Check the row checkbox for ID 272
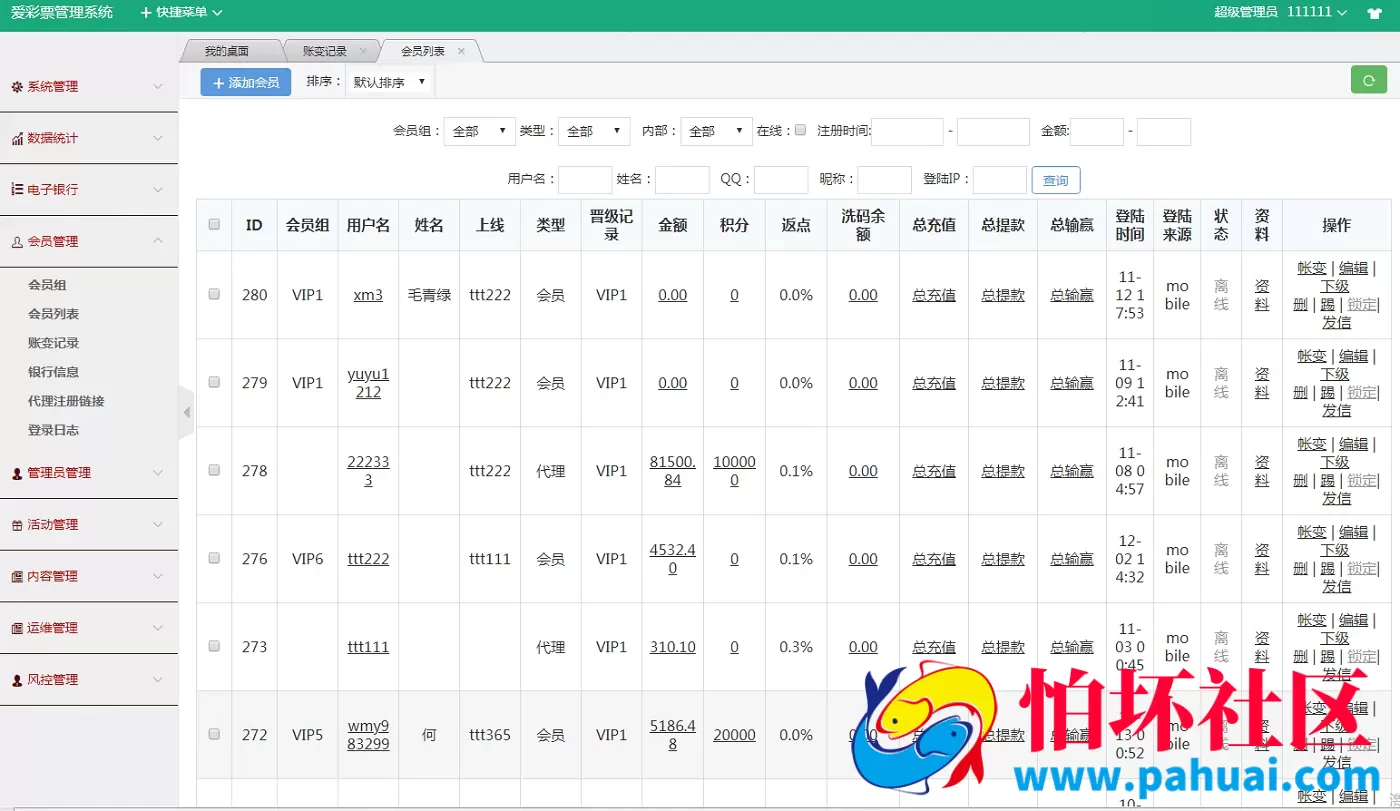Viewport: 1400px width, 811px height. 214,734
